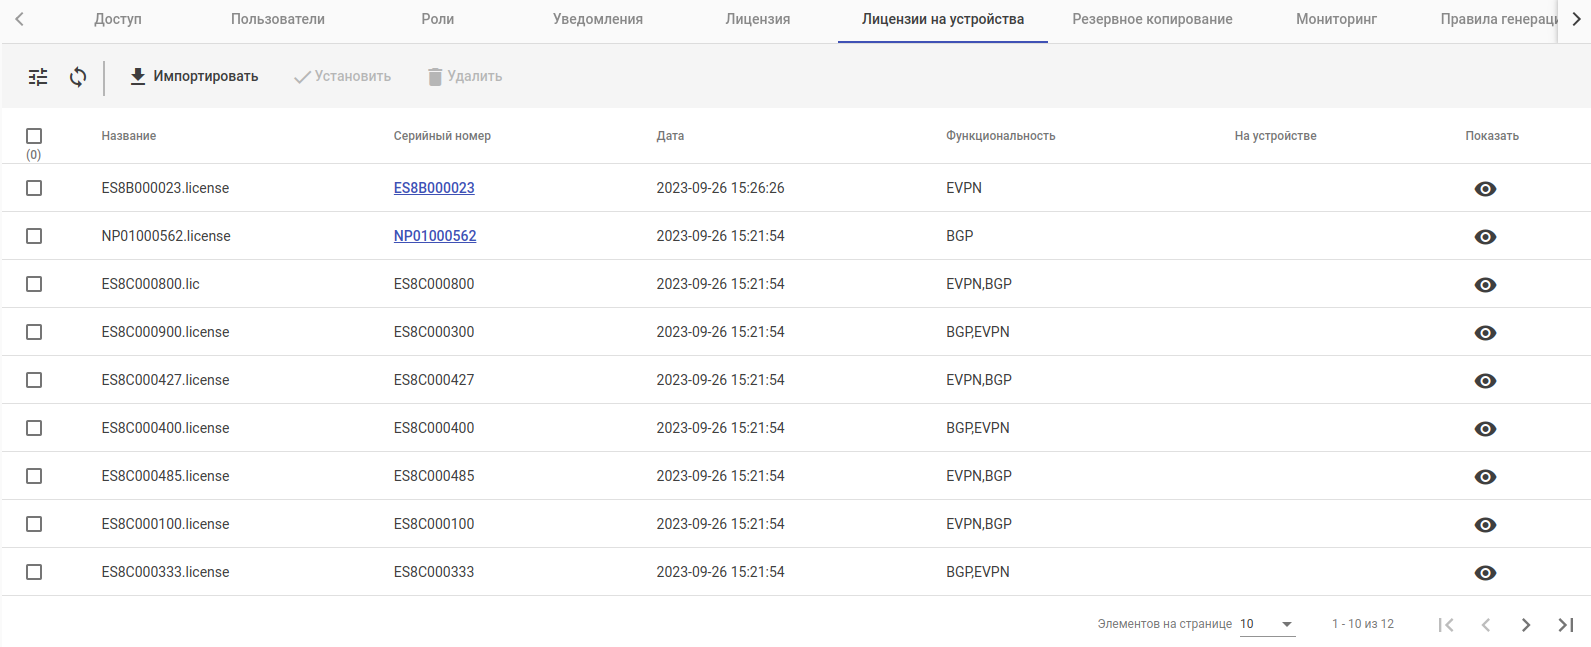Click the Импортировать download button

(x=194, y=77)
